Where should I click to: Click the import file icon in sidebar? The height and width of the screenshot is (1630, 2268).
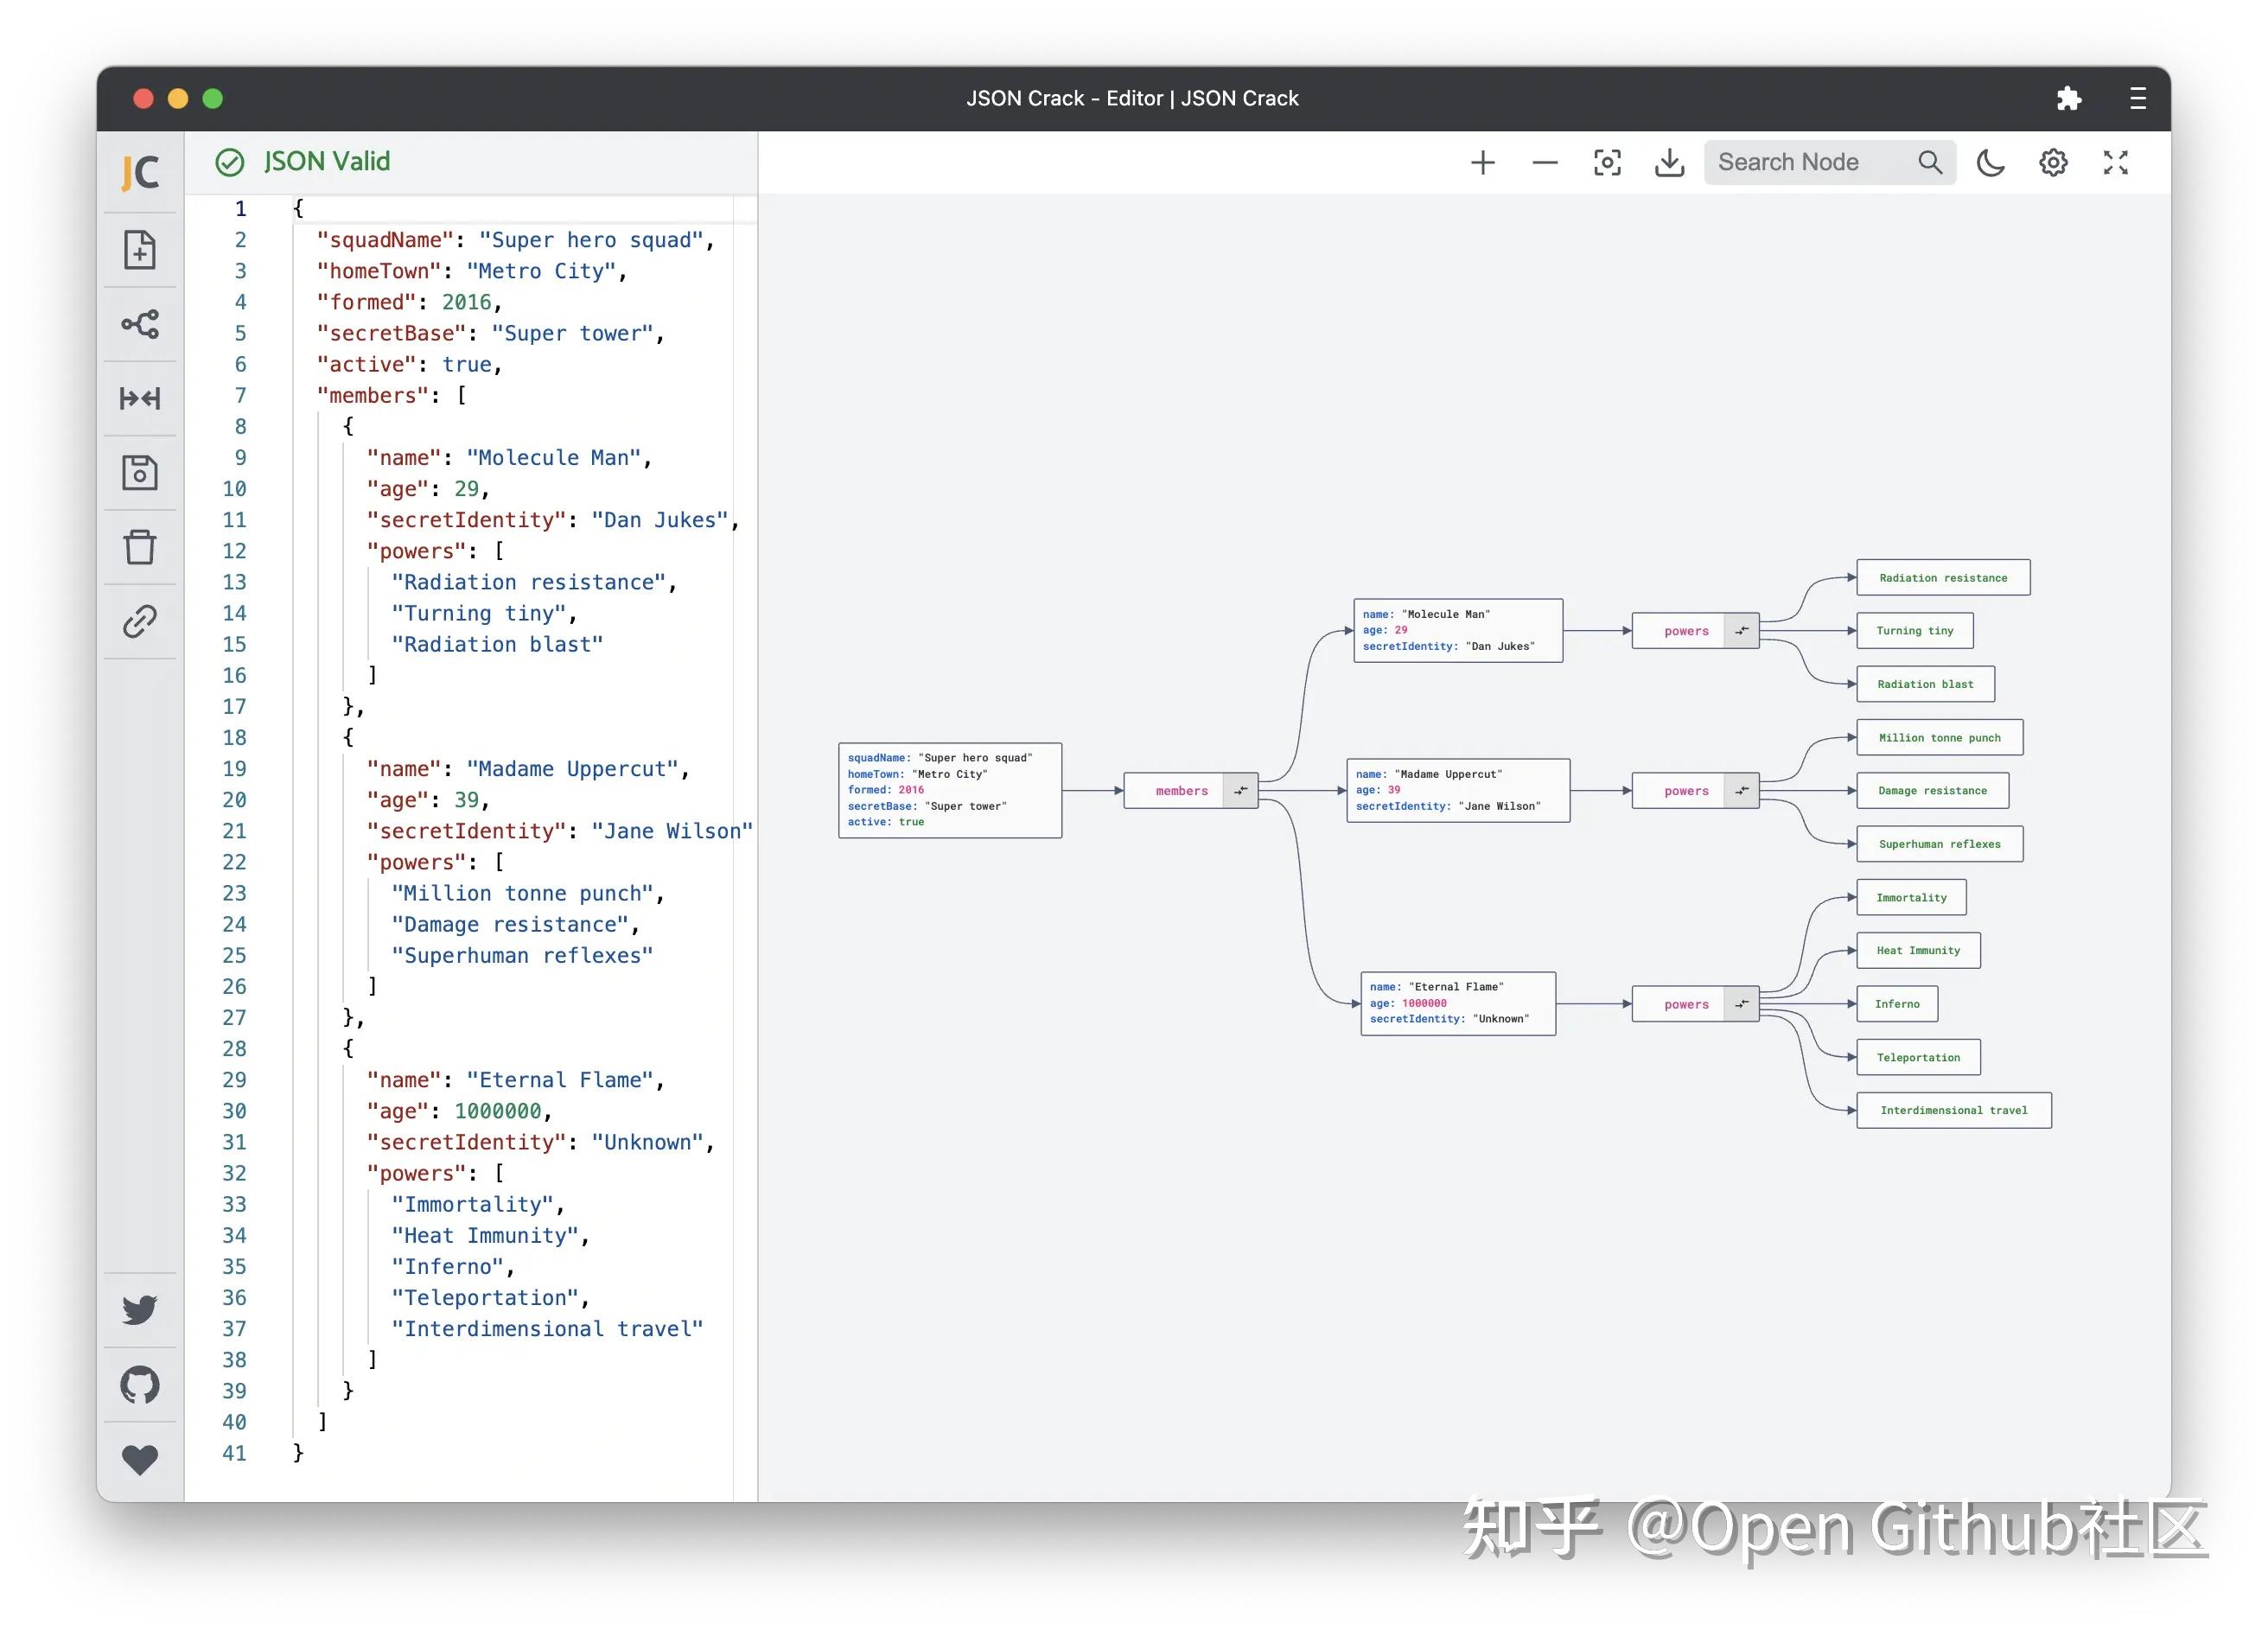click(x=140, y=250)
